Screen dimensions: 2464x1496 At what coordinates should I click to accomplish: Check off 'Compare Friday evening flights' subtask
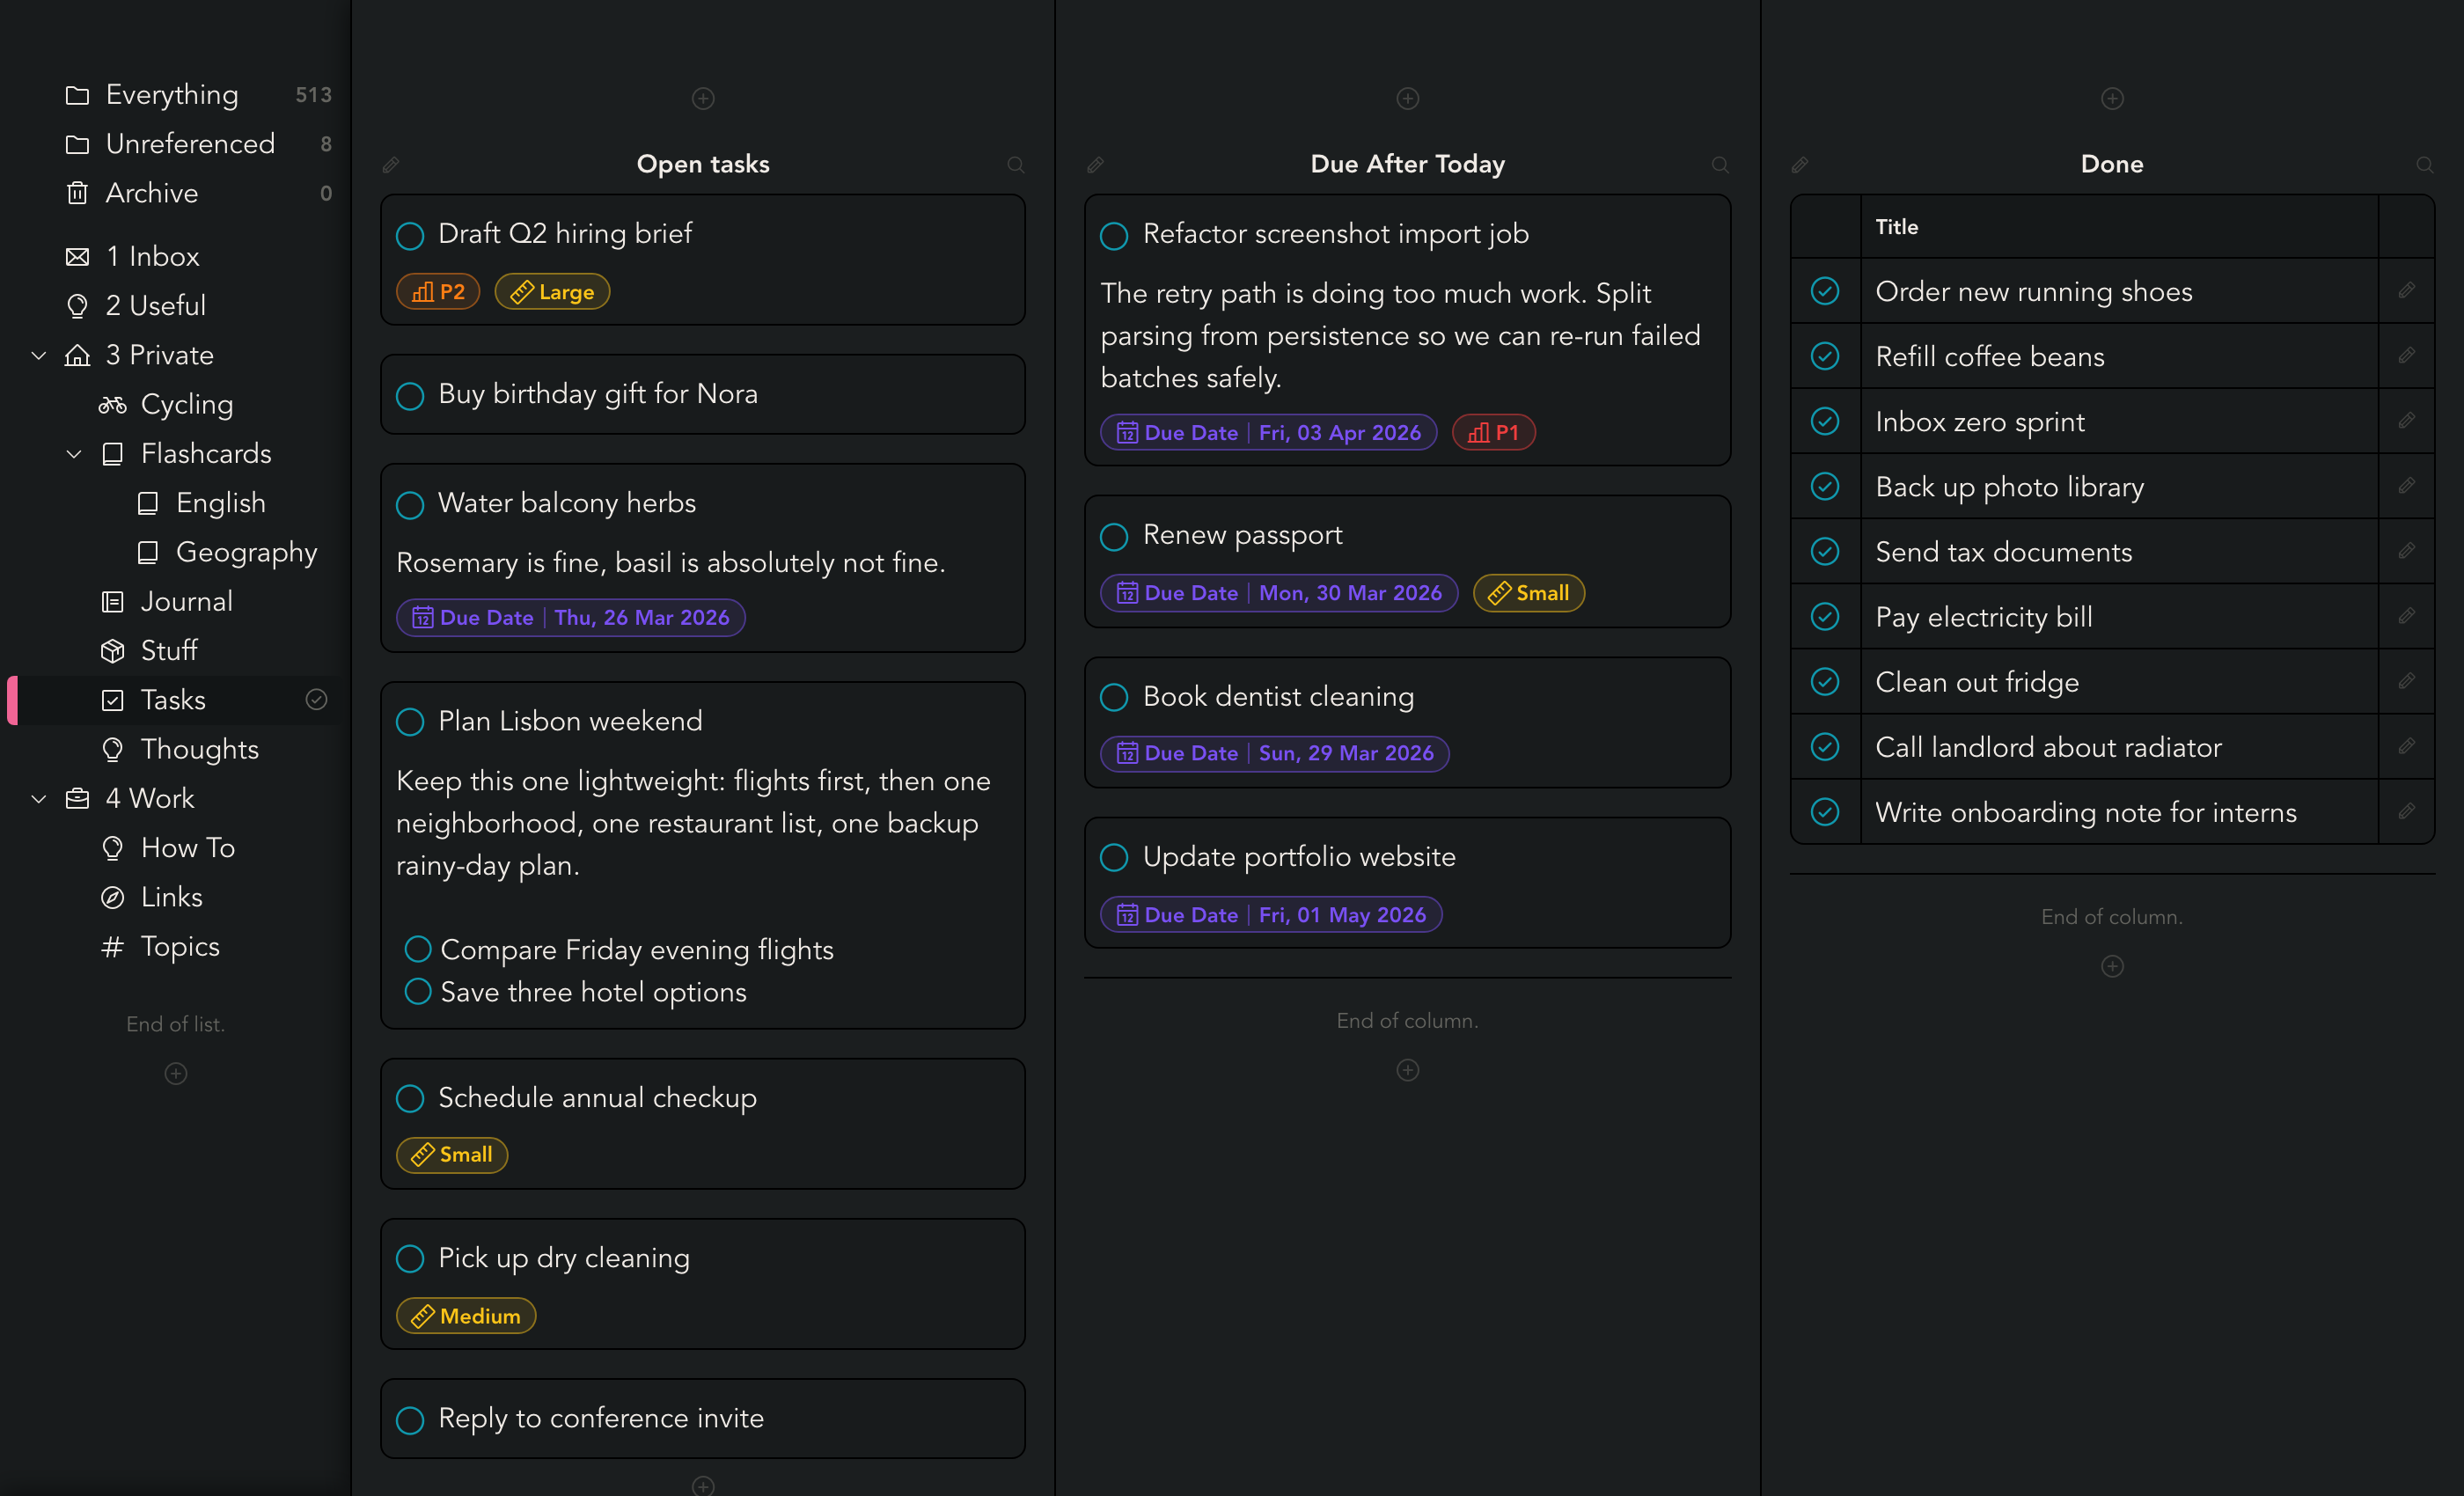click(x=417, y=949)
